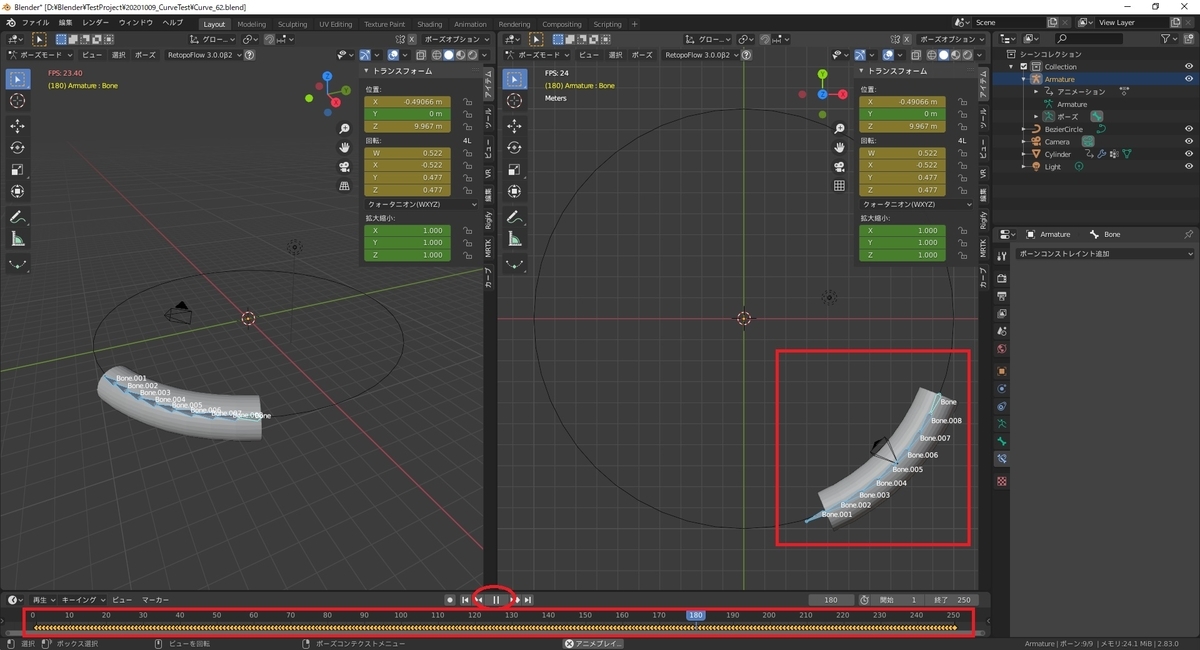Click zoom view icon in left viewport

[x=345, y=129]
